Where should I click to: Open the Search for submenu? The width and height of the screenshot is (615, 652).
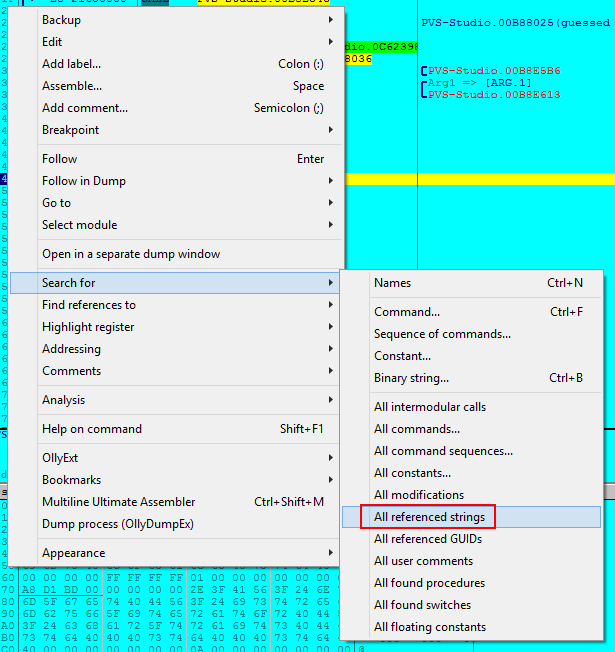pyautogui.click(x=176, y=283)
